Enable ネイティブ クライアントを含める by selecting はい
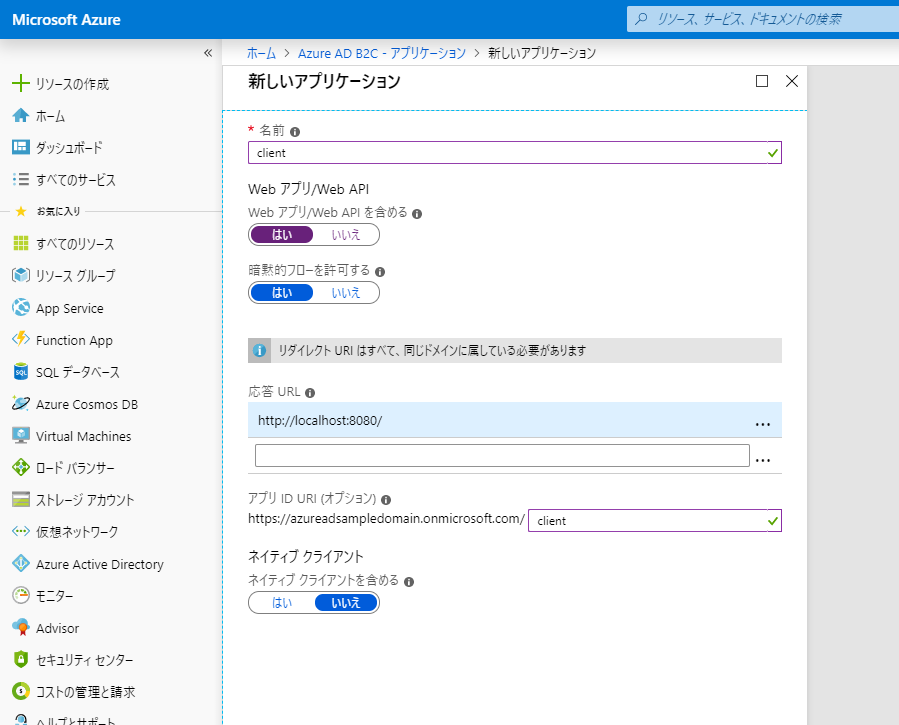Screen dimensions: 899x725 [x=281, y=602]
